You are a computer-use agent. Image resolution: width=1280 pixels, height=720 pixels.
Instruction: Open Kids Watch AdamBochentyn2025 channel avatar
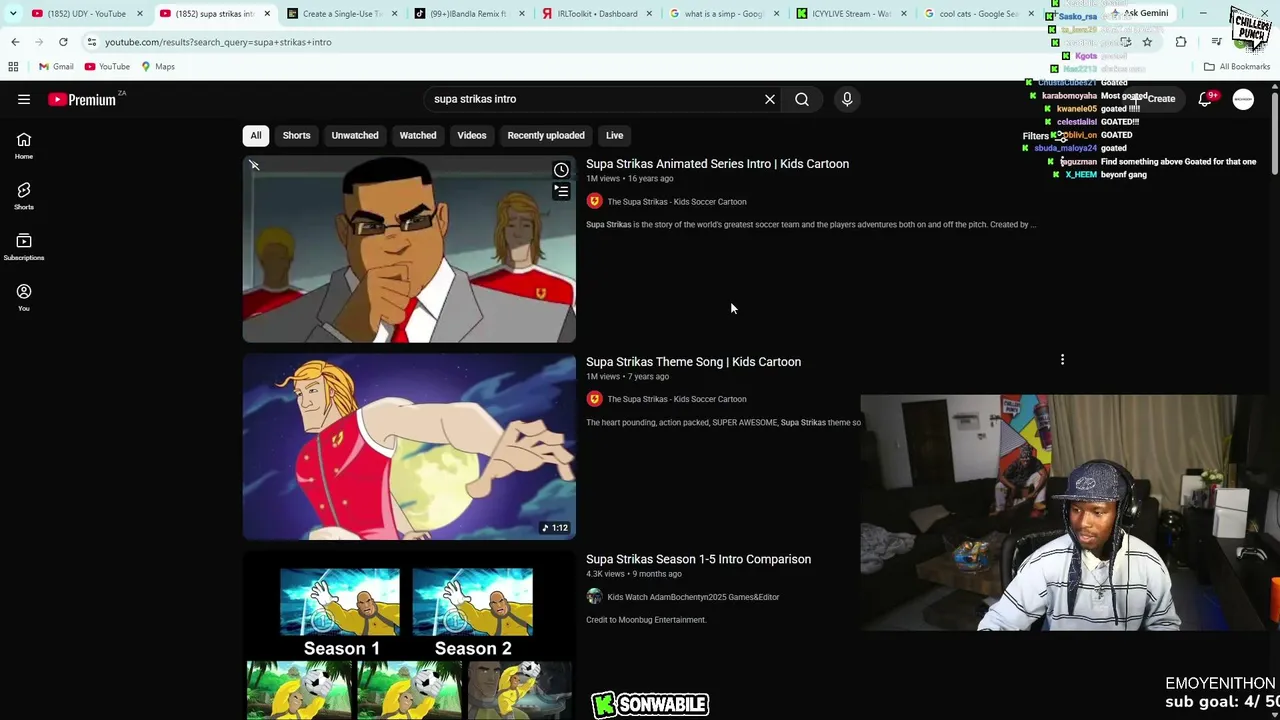(x=594, y=597)
